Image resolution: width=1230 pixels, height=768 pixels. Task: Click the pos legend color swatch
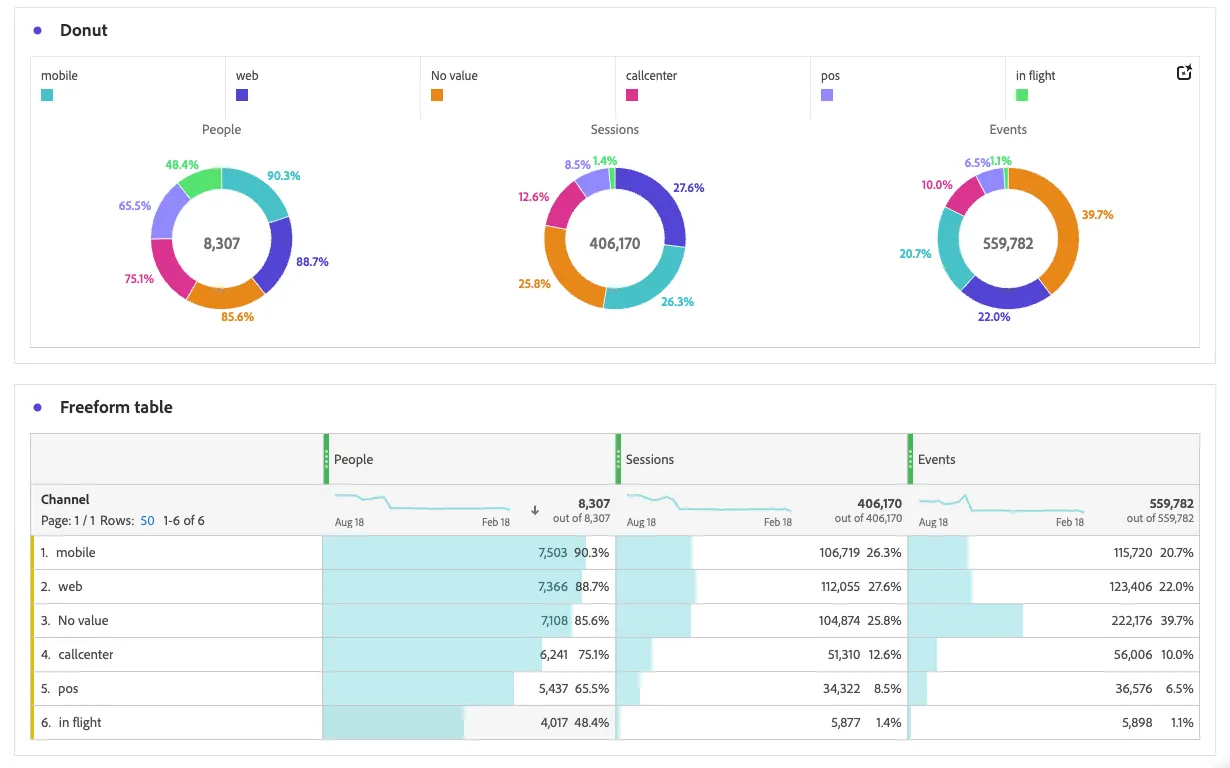point(827,95)
